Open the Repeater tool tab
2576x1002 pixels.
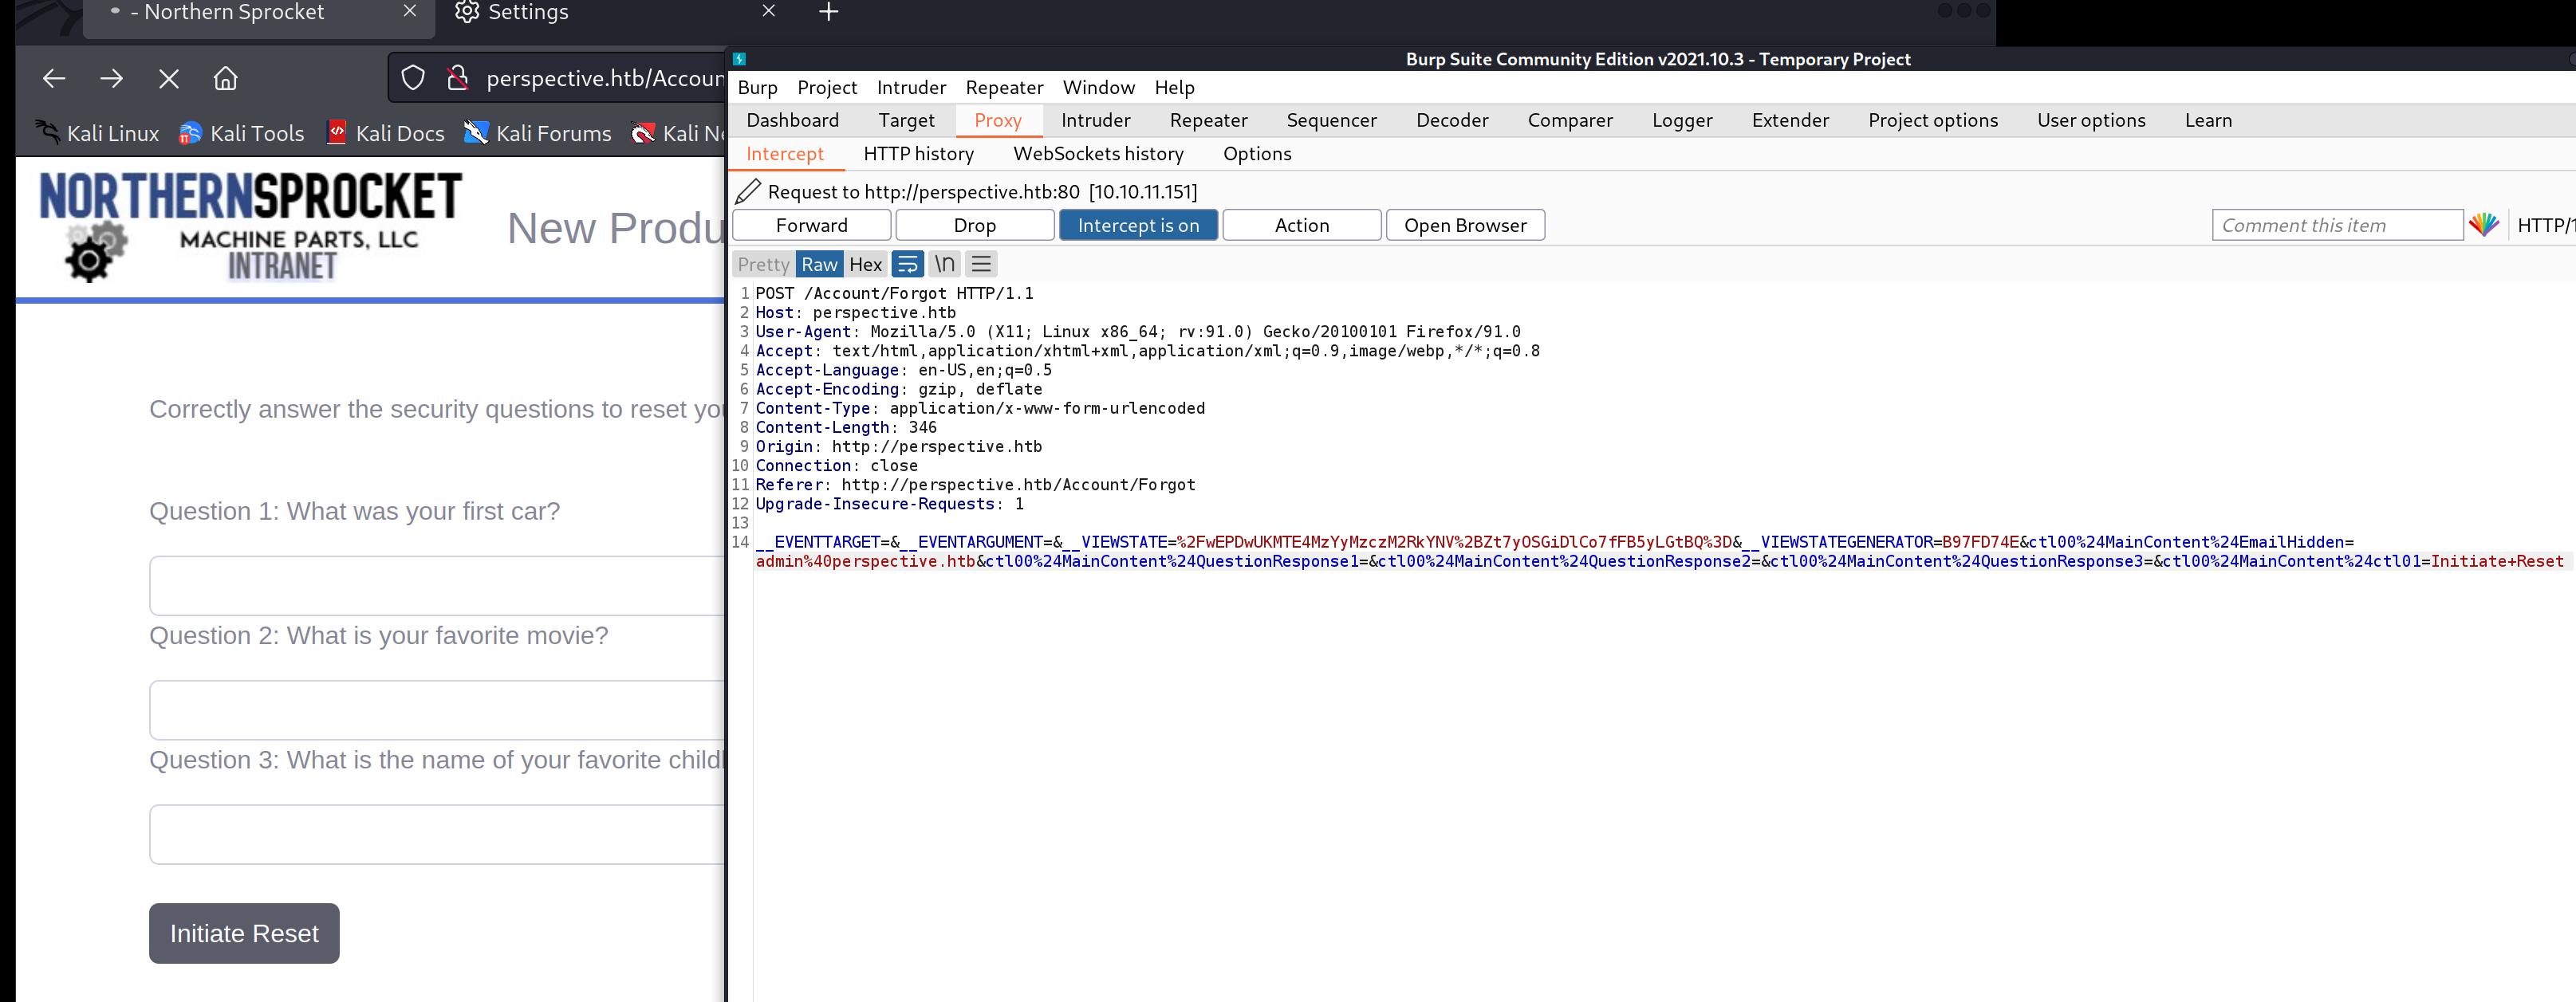[x=1208, y=120]
